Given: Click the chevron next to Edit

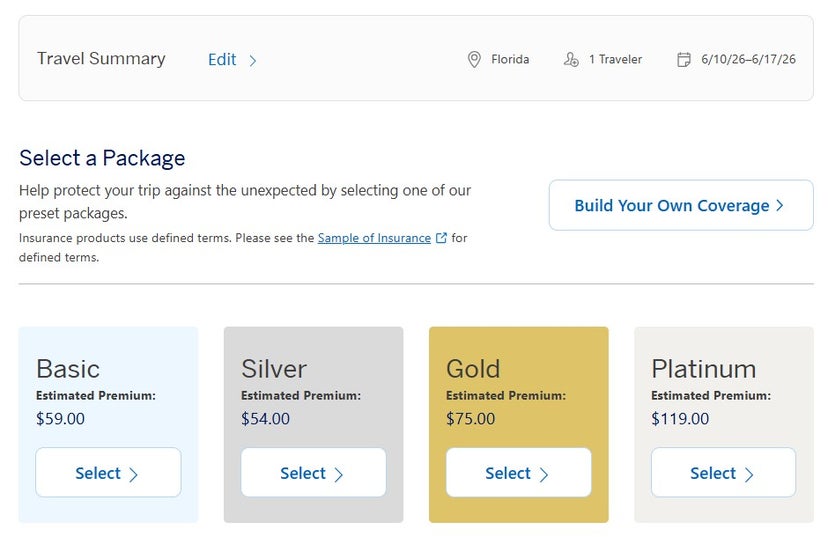Looking at the screenshot, I should point(253,60).
